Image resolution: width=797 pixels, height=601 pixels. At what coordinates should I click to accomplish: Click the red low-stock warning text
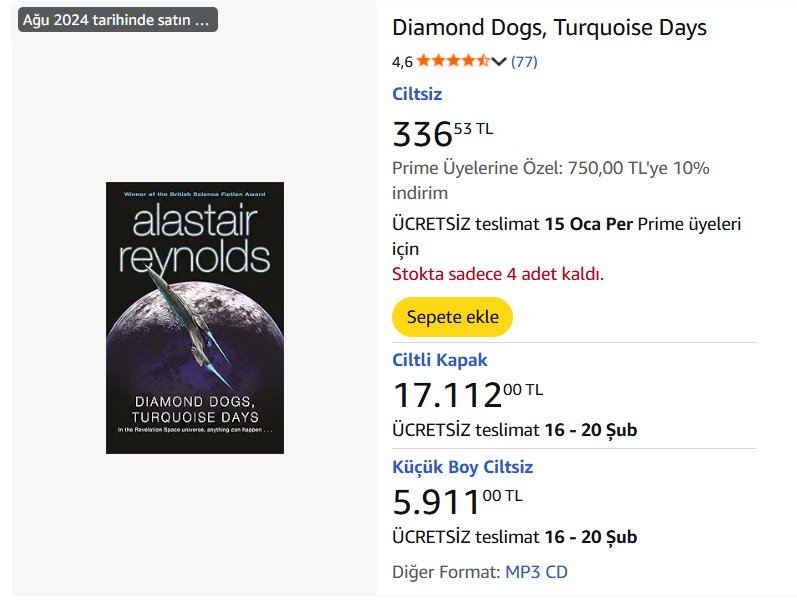(x=498, y=274)
